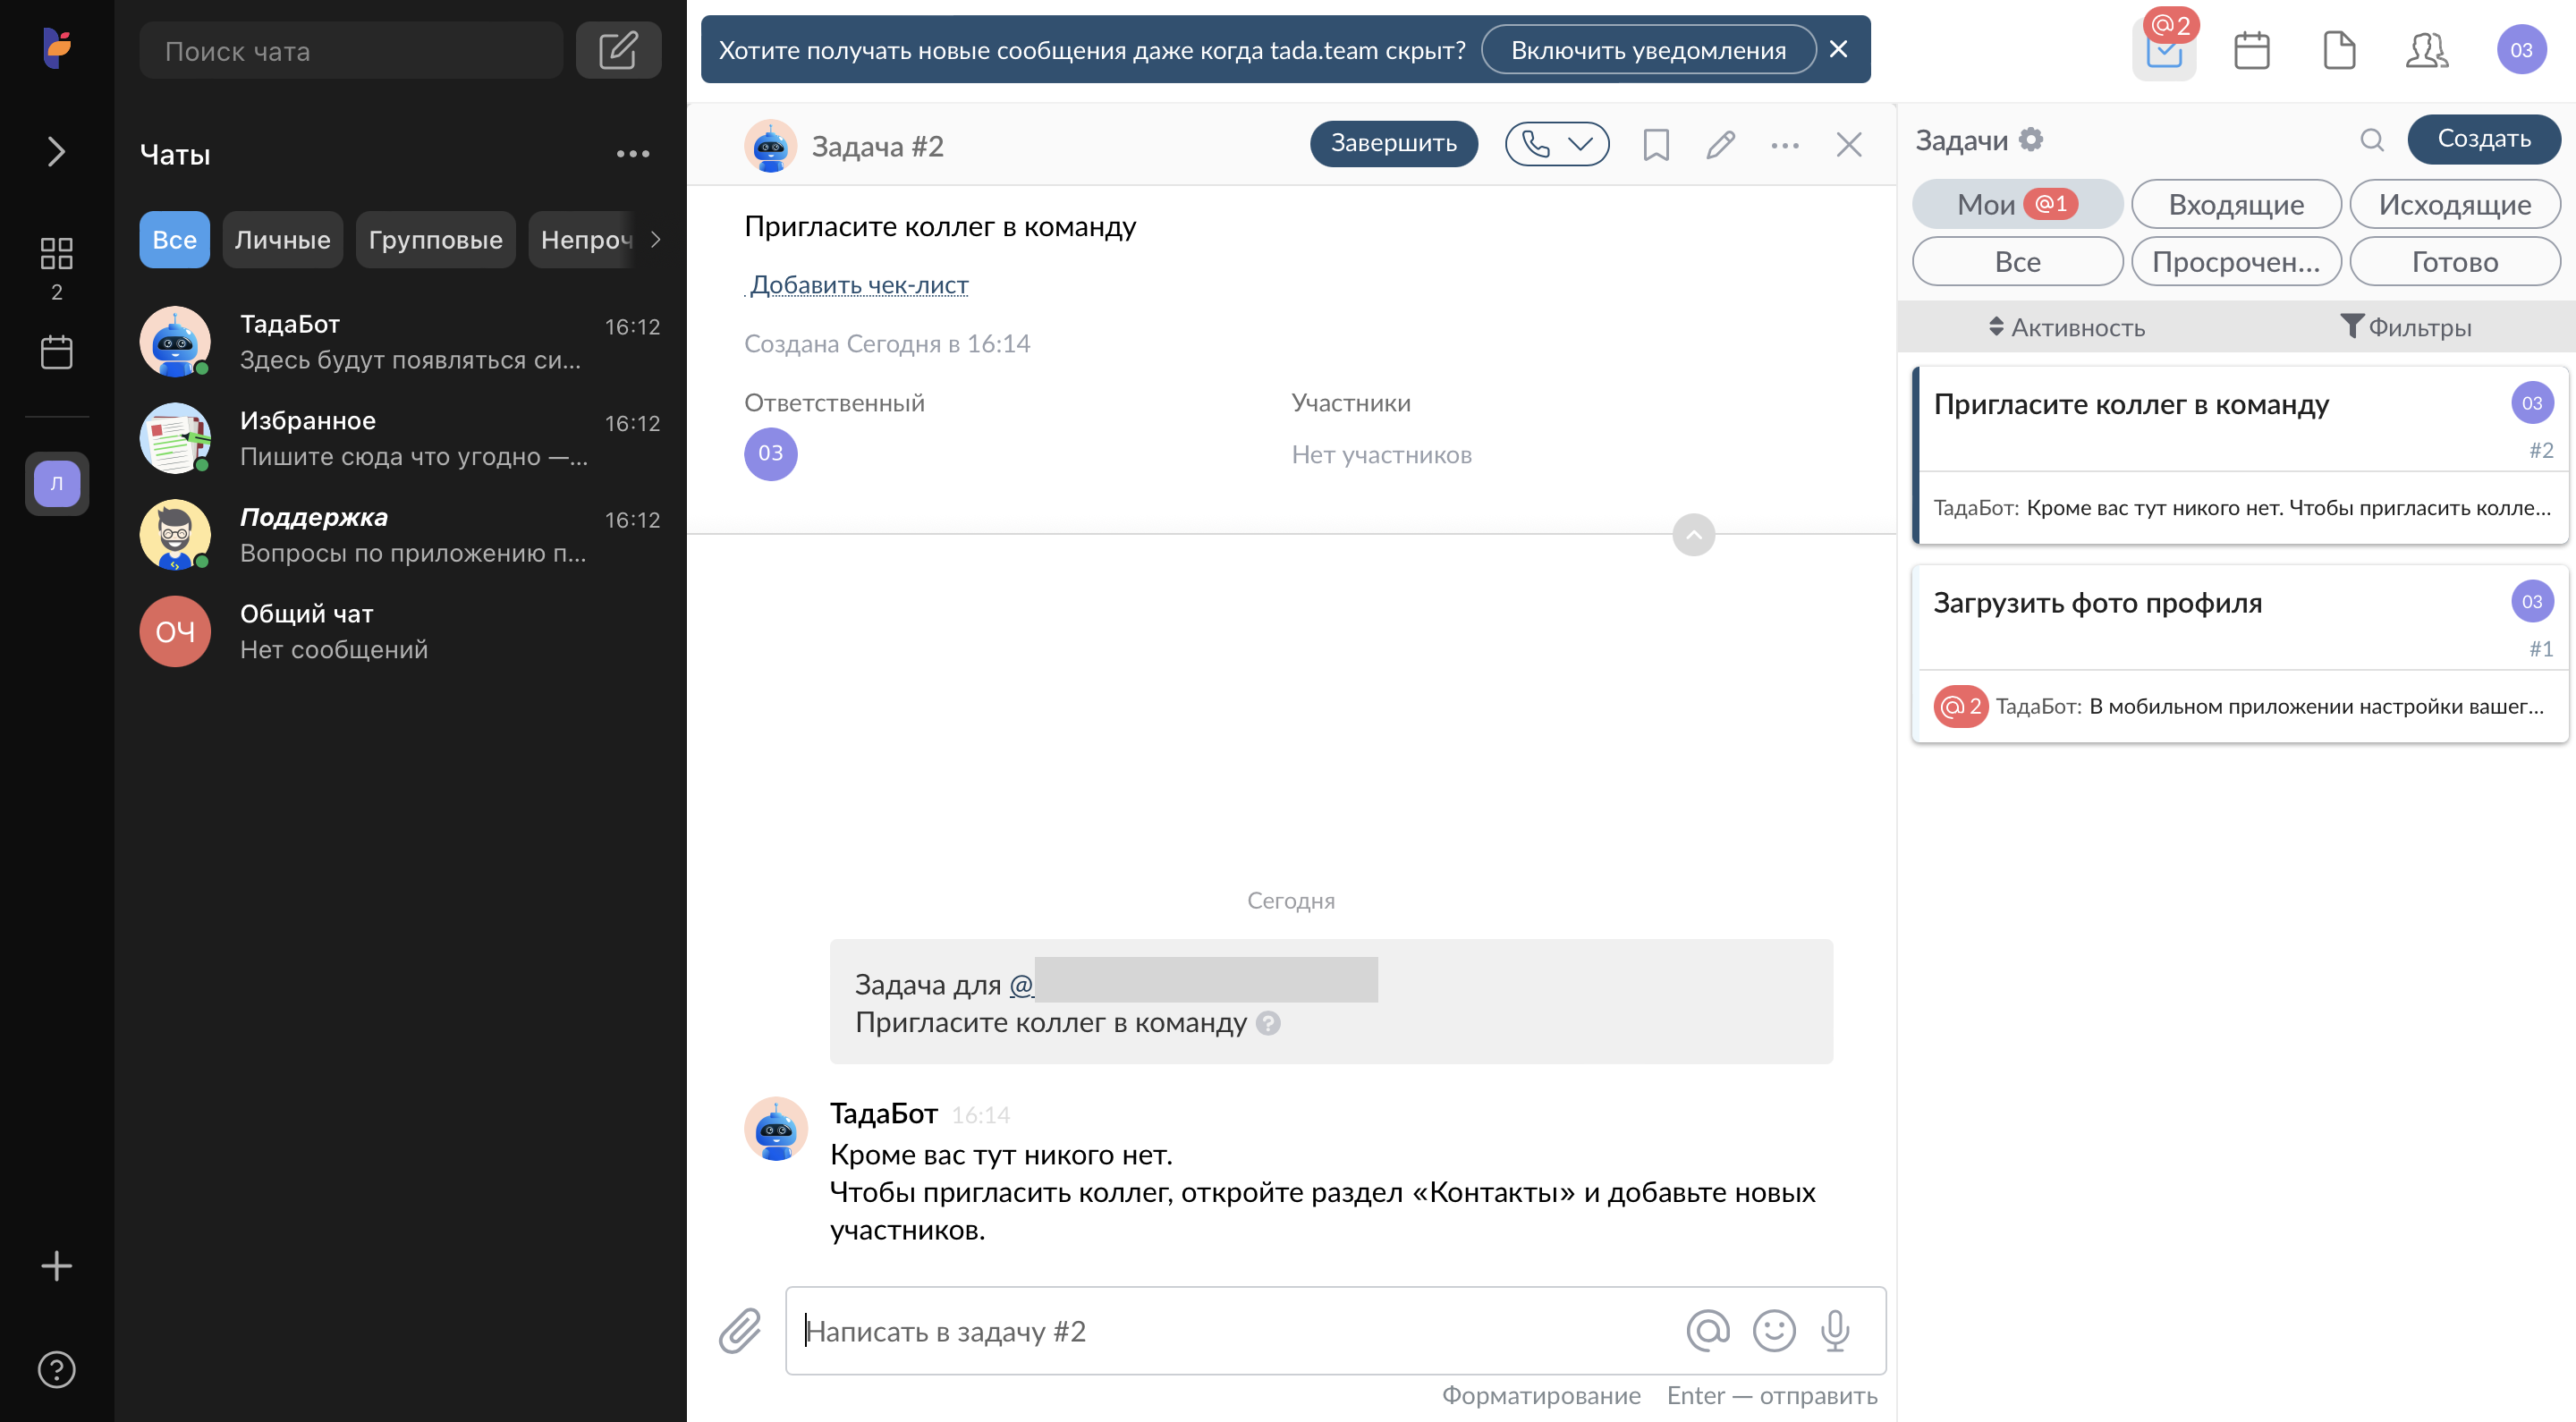Open the top-bar calendar icon
This screenshot has width=2576, height=1422.
point(2252,50)
